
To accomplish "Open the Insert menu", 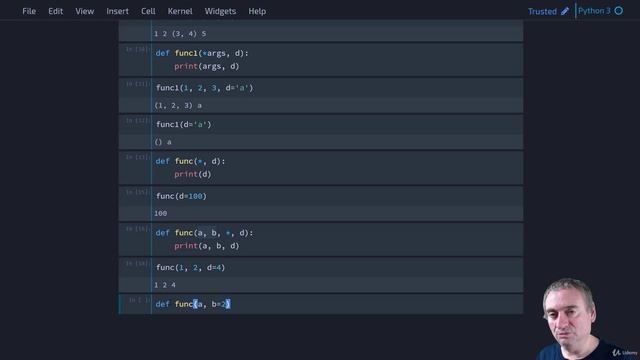I will tap(118, 11).
